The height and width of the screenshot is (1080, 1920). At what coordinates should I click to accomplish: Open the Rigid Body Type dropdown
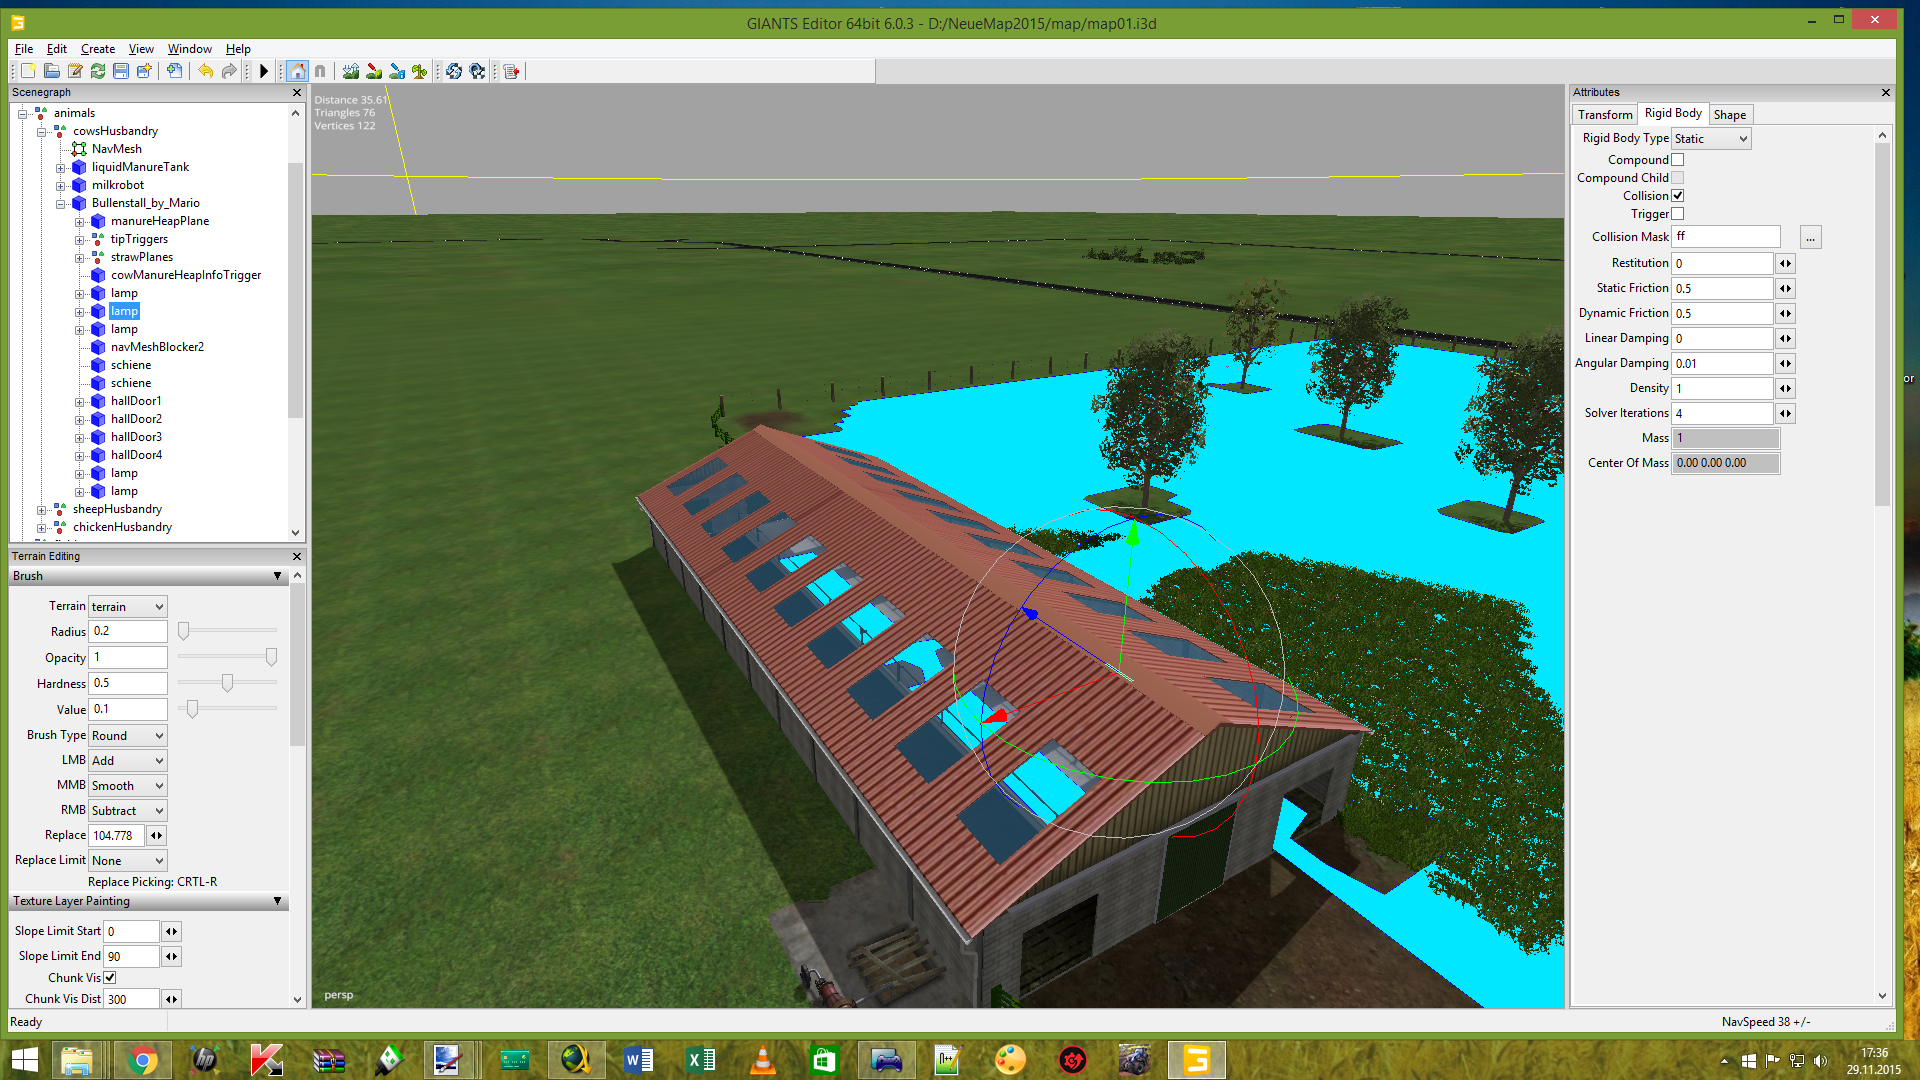coord(1711,139)
